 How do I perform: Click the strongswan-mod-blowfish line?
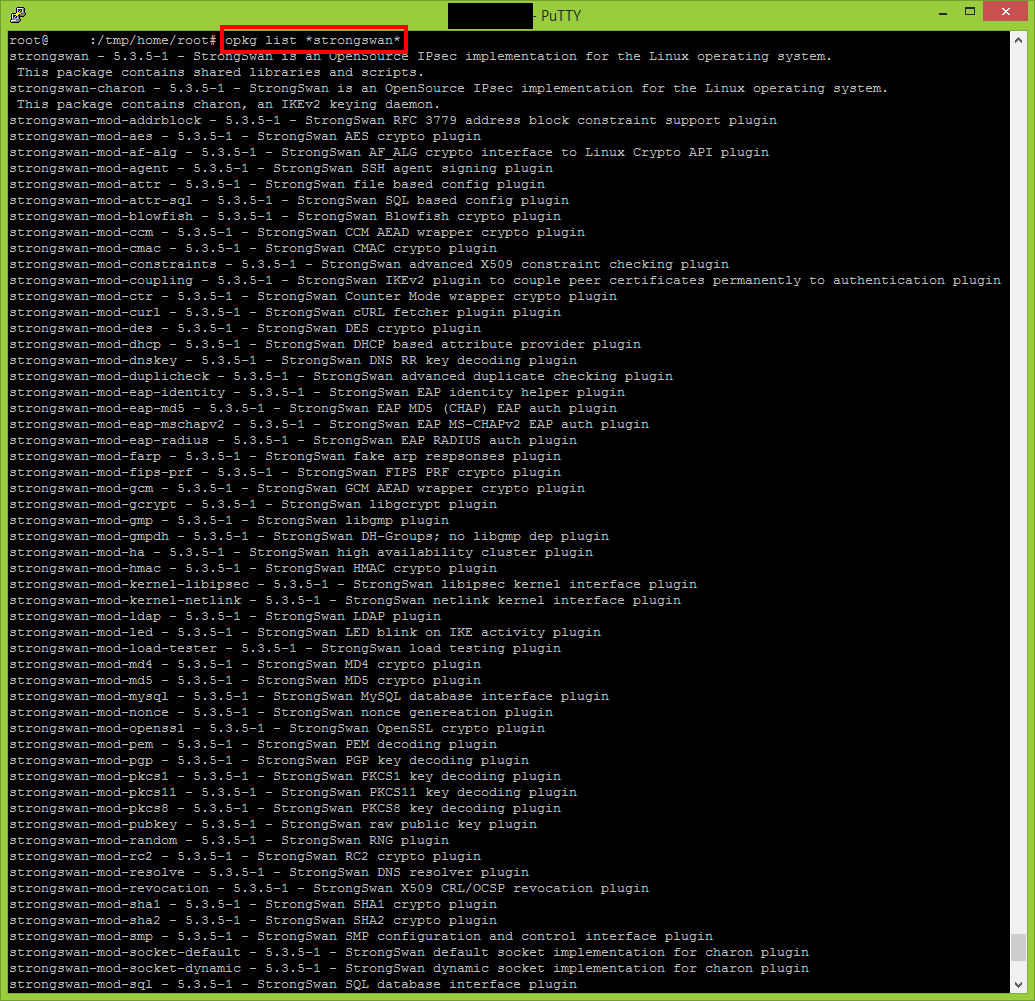pyautogui.click(x=285, y=216)
